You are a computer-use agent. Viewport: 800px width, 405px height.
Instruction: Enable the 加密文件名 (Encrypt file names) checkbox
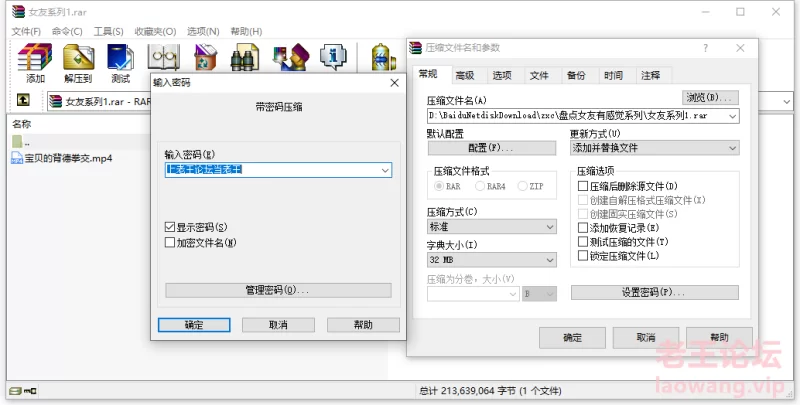170,242
